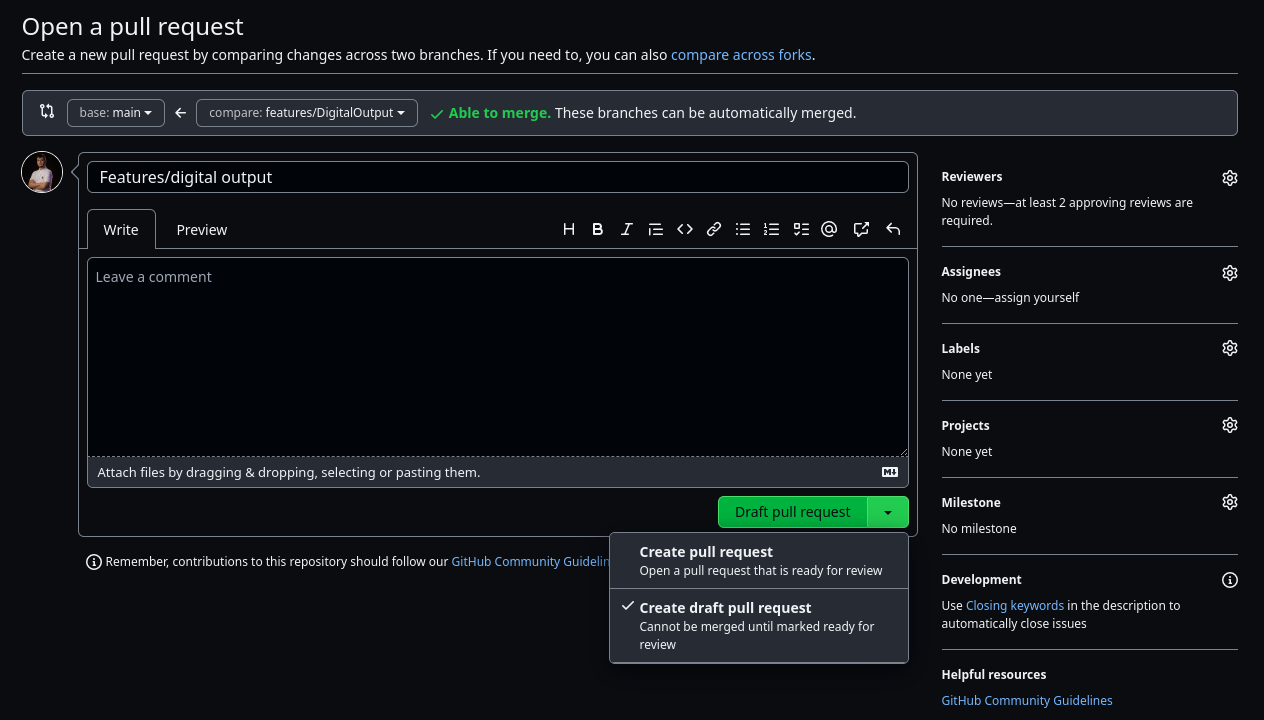
Task: Insert a heading with the H icon
Action: pyautogui.click(x=569, y=229)
